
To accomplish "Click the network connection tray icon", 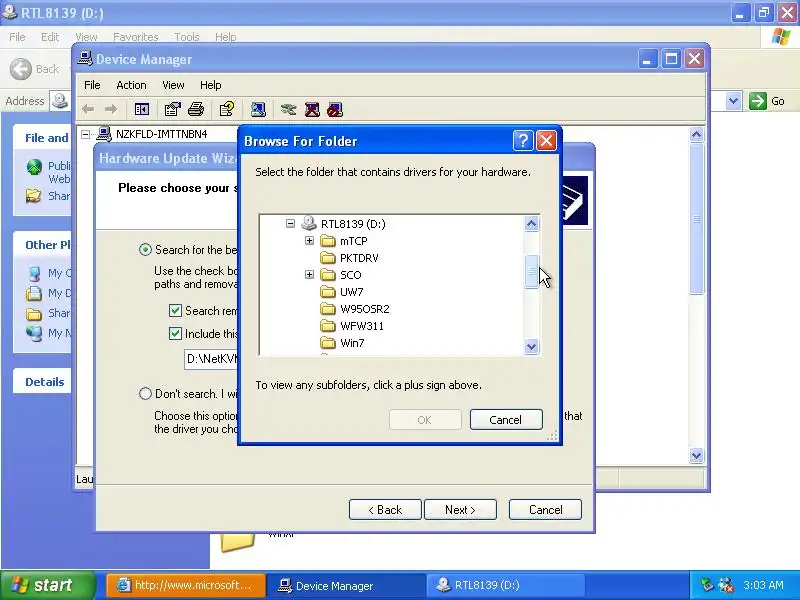I will click(x=725, y=585).
